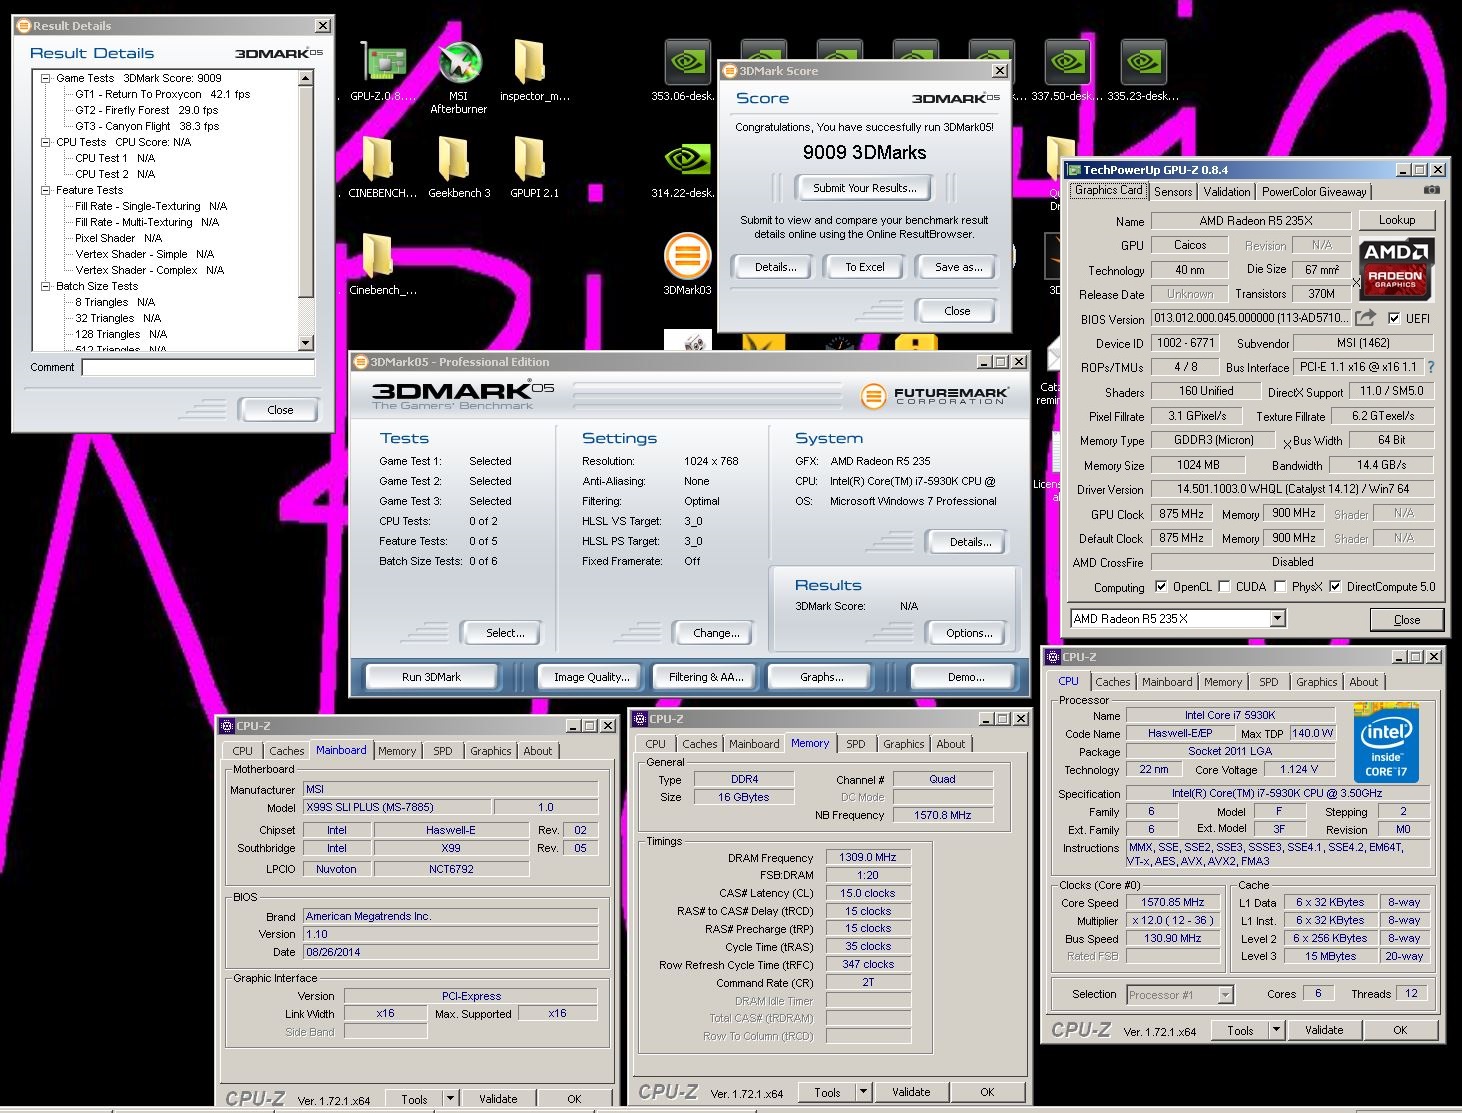Screen dimensions: 1462x1113
Task: Switch to the Sensors tab in GPU-Z
Action: [x=1173, y=192]
